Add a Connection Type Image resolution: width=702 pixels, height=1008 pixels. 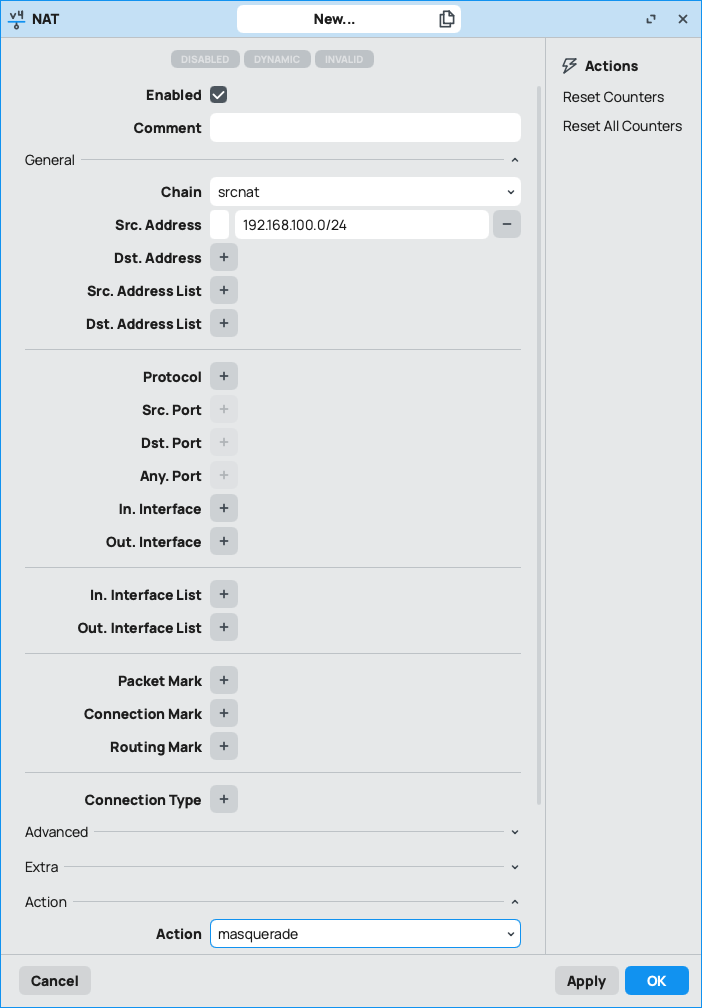tap(223, 799)
